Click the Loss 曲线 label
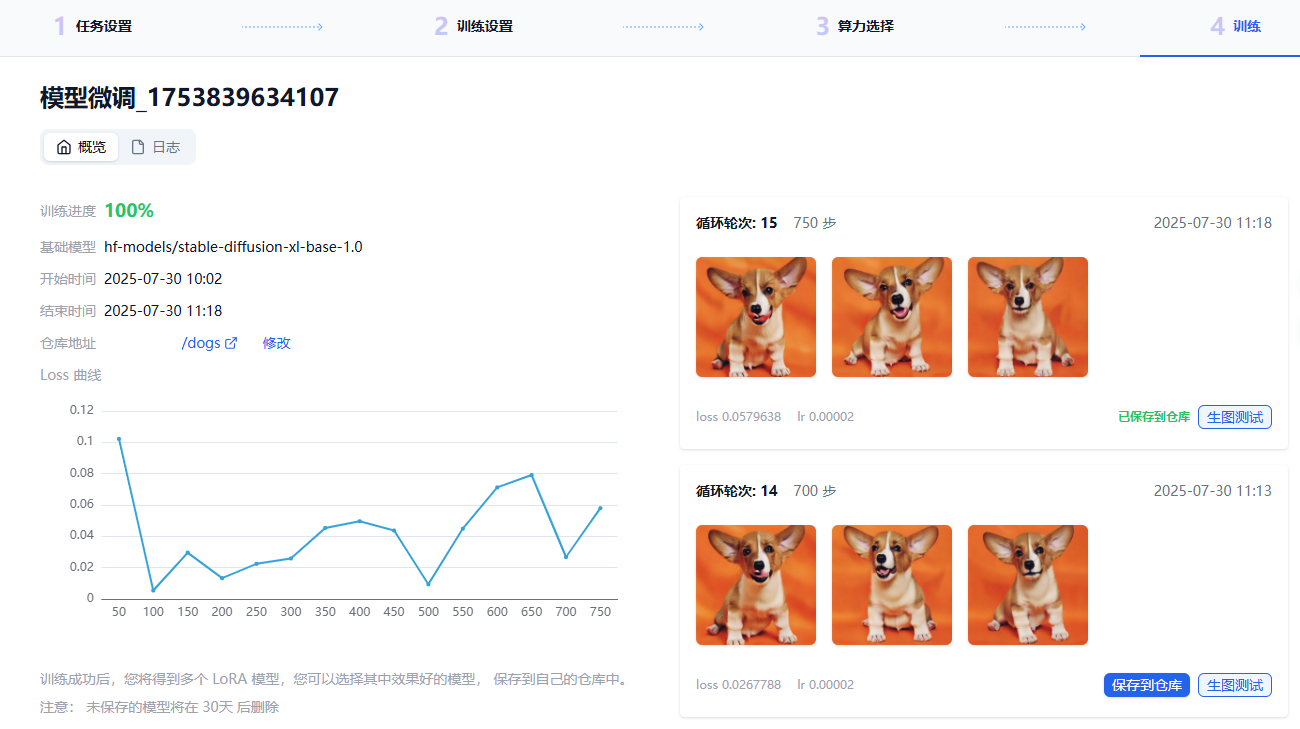 coord(71,375)
